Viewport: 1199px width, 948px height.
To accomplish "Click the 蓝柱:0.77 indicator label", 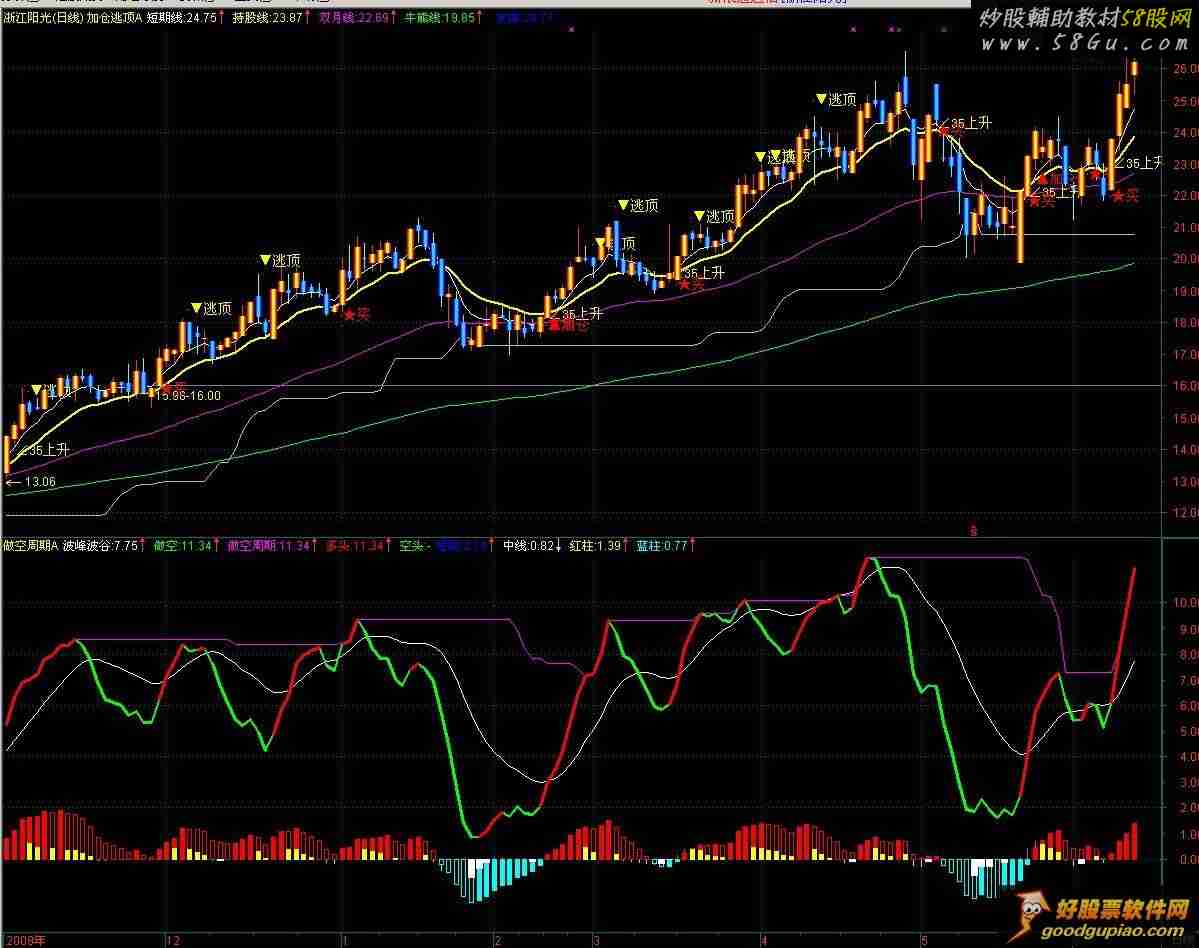I will 662,546.
